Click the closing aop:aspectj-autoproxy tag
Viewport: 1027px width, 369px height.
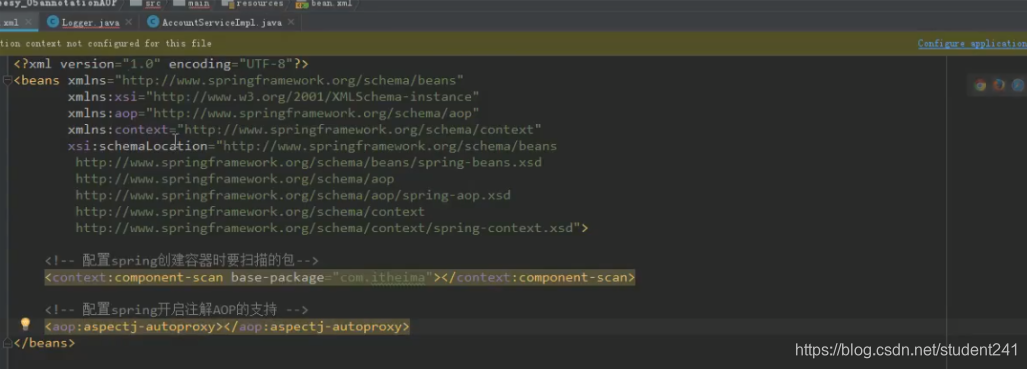point(317,326)
